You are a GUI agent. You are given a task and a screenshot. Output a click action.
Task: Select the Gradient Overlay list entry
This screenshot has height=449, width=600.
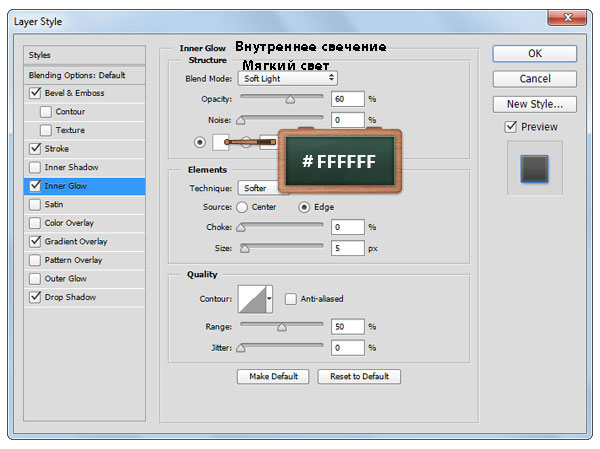pos(84,241)
